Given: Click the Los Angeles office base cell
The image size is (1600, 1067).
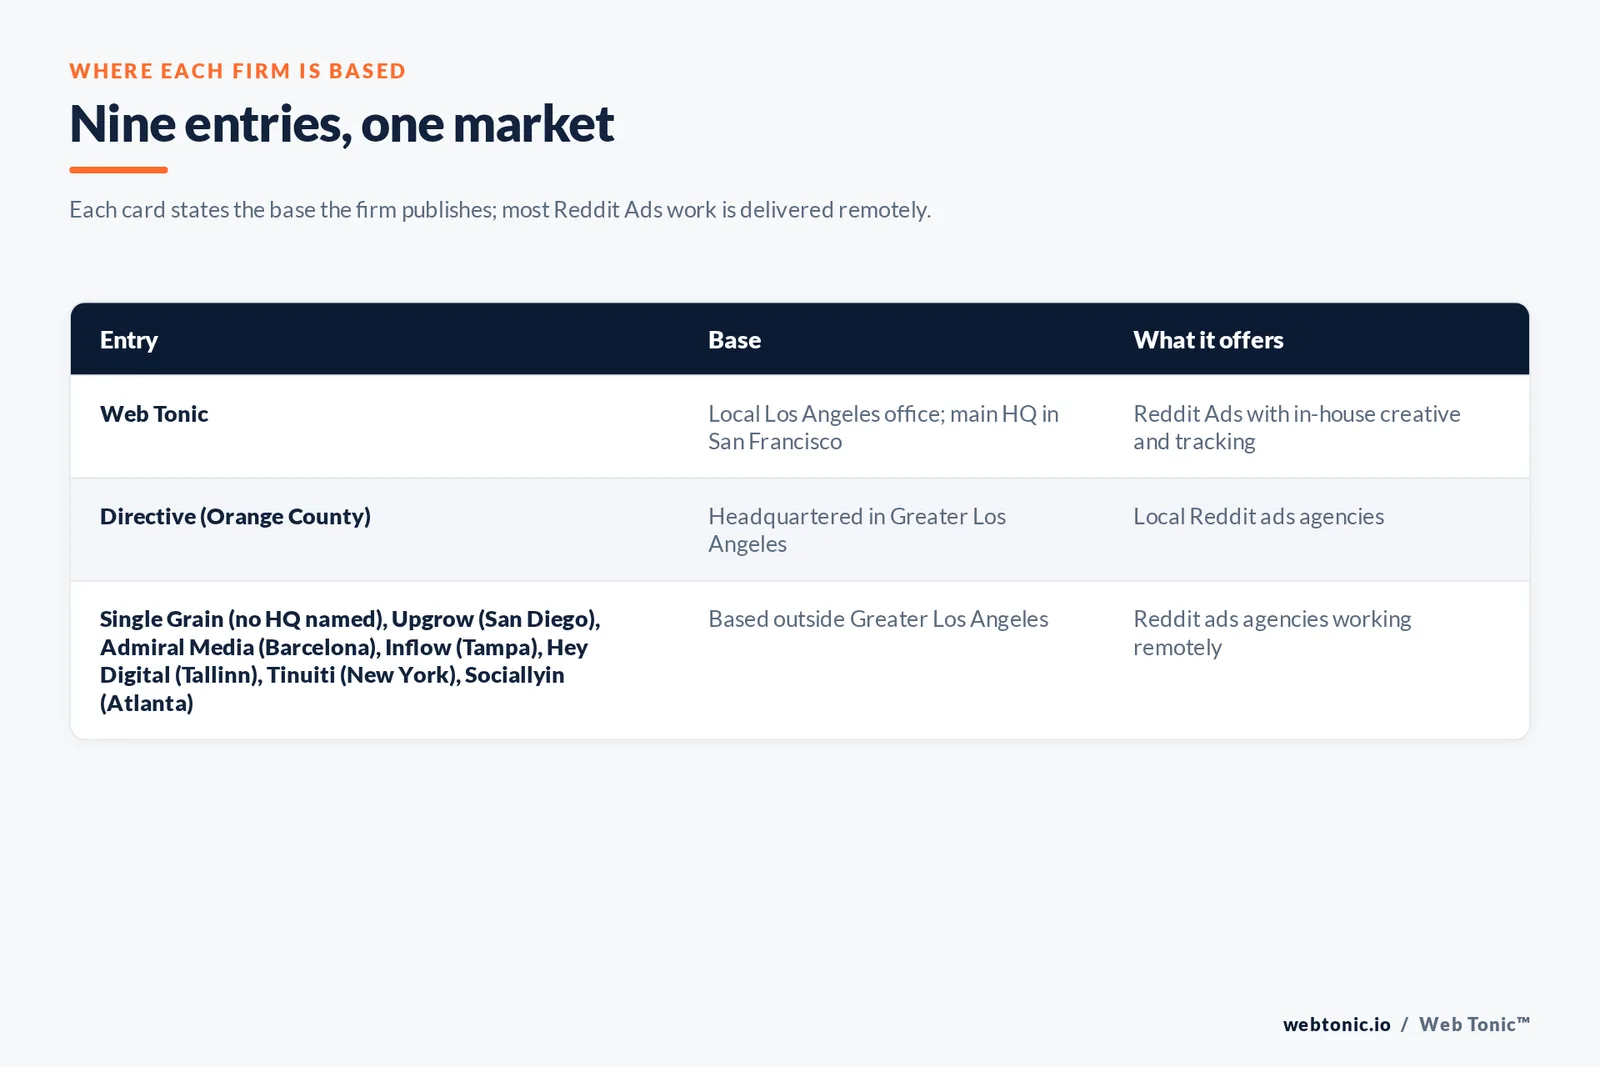Looking at the screenshot, I should pos(883,428).
